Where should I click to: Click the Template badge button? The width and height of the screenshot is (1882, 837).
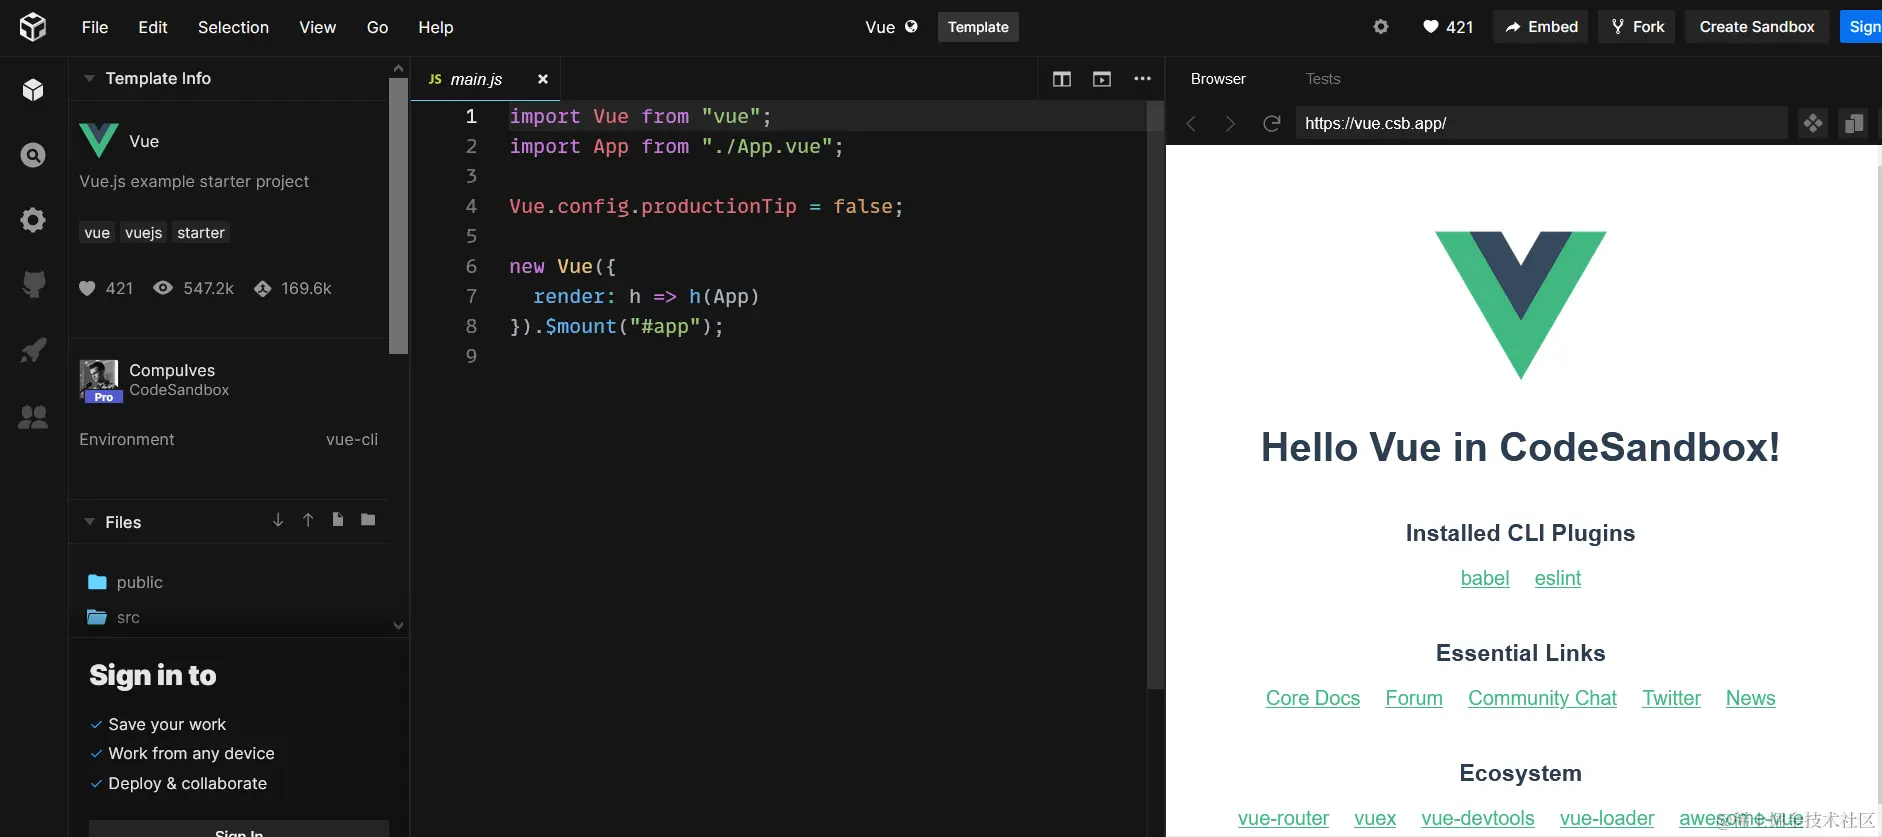click(978, 27)
